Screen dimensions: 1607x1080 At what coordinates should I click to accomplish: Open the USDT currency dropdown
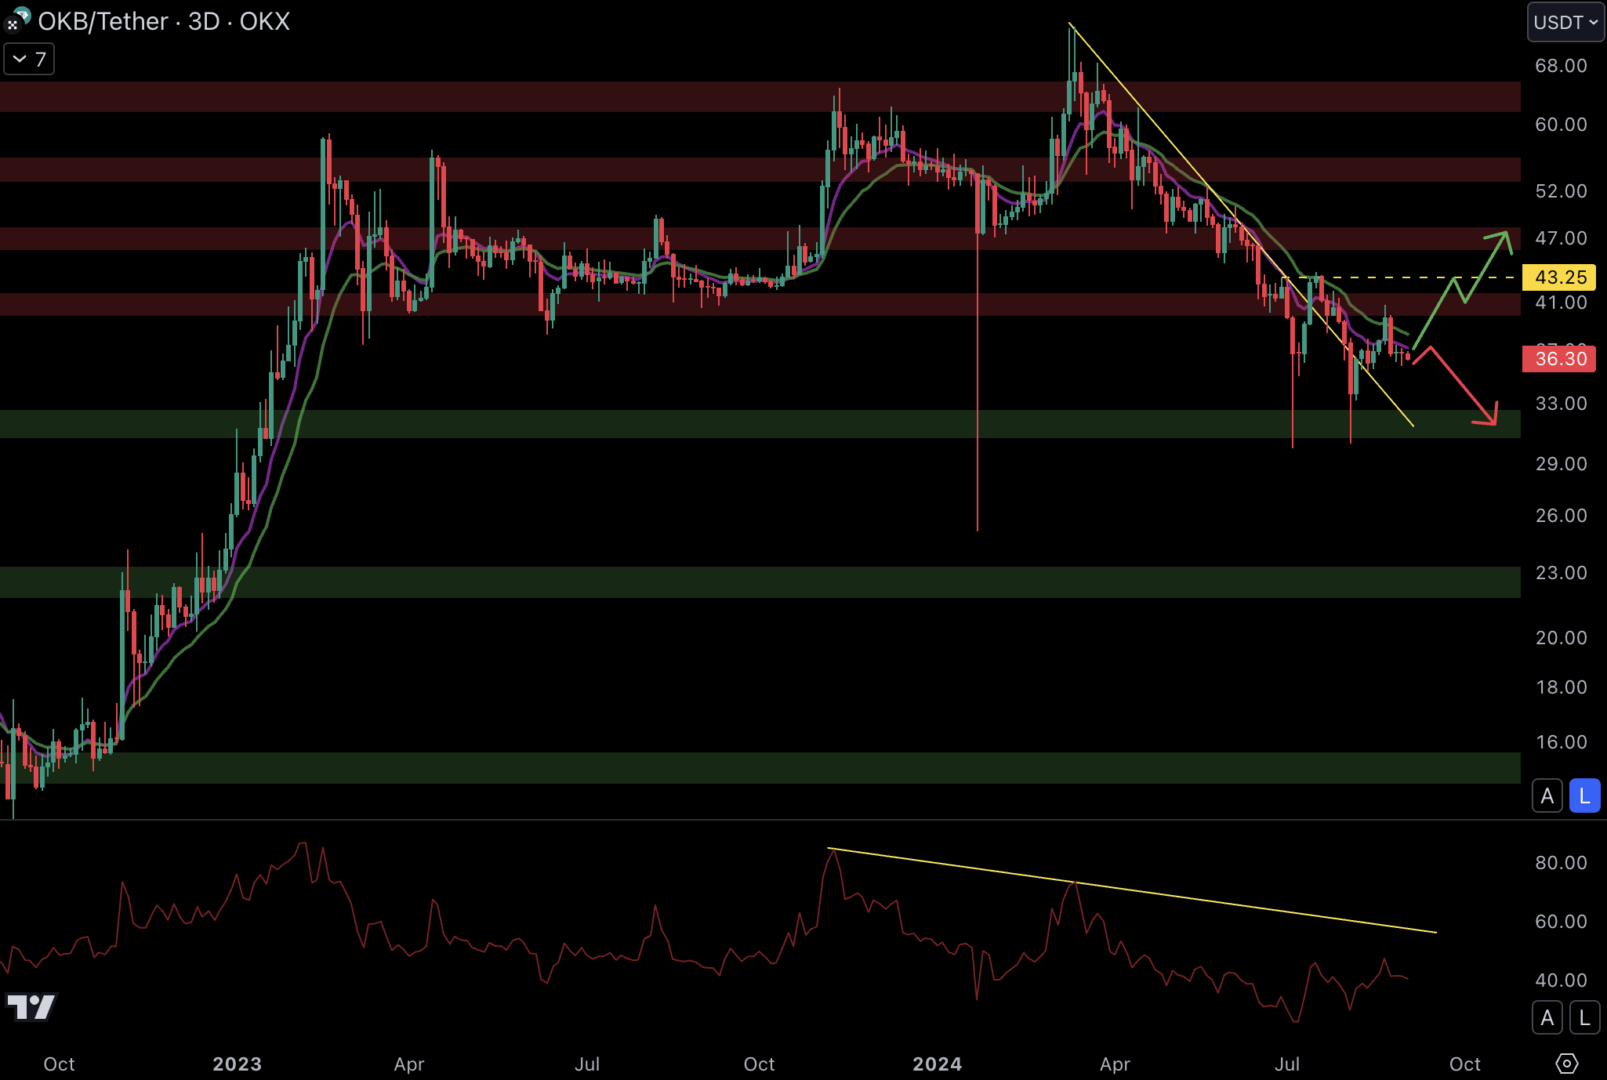click(x=1565, y=22)
